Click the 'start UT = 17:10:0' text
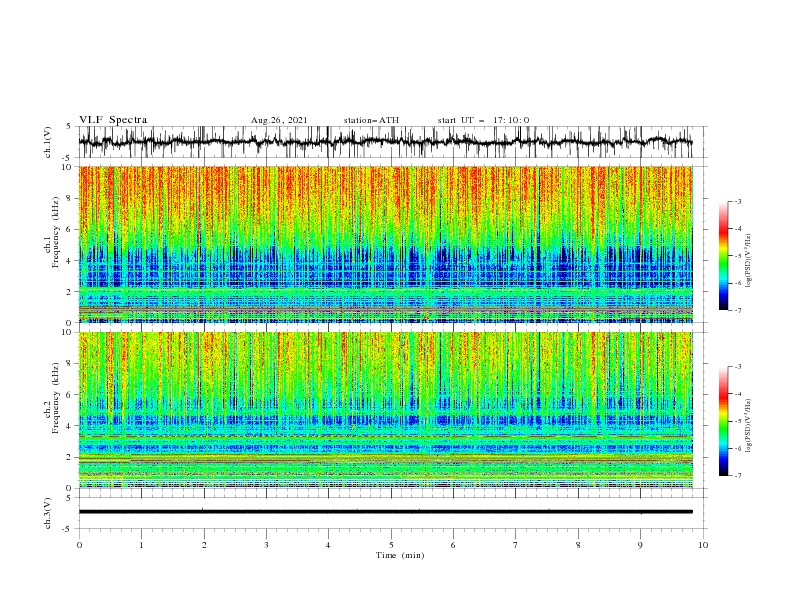Image resolution: width=792 pixels, height=612 pixels. click(483, 120)
